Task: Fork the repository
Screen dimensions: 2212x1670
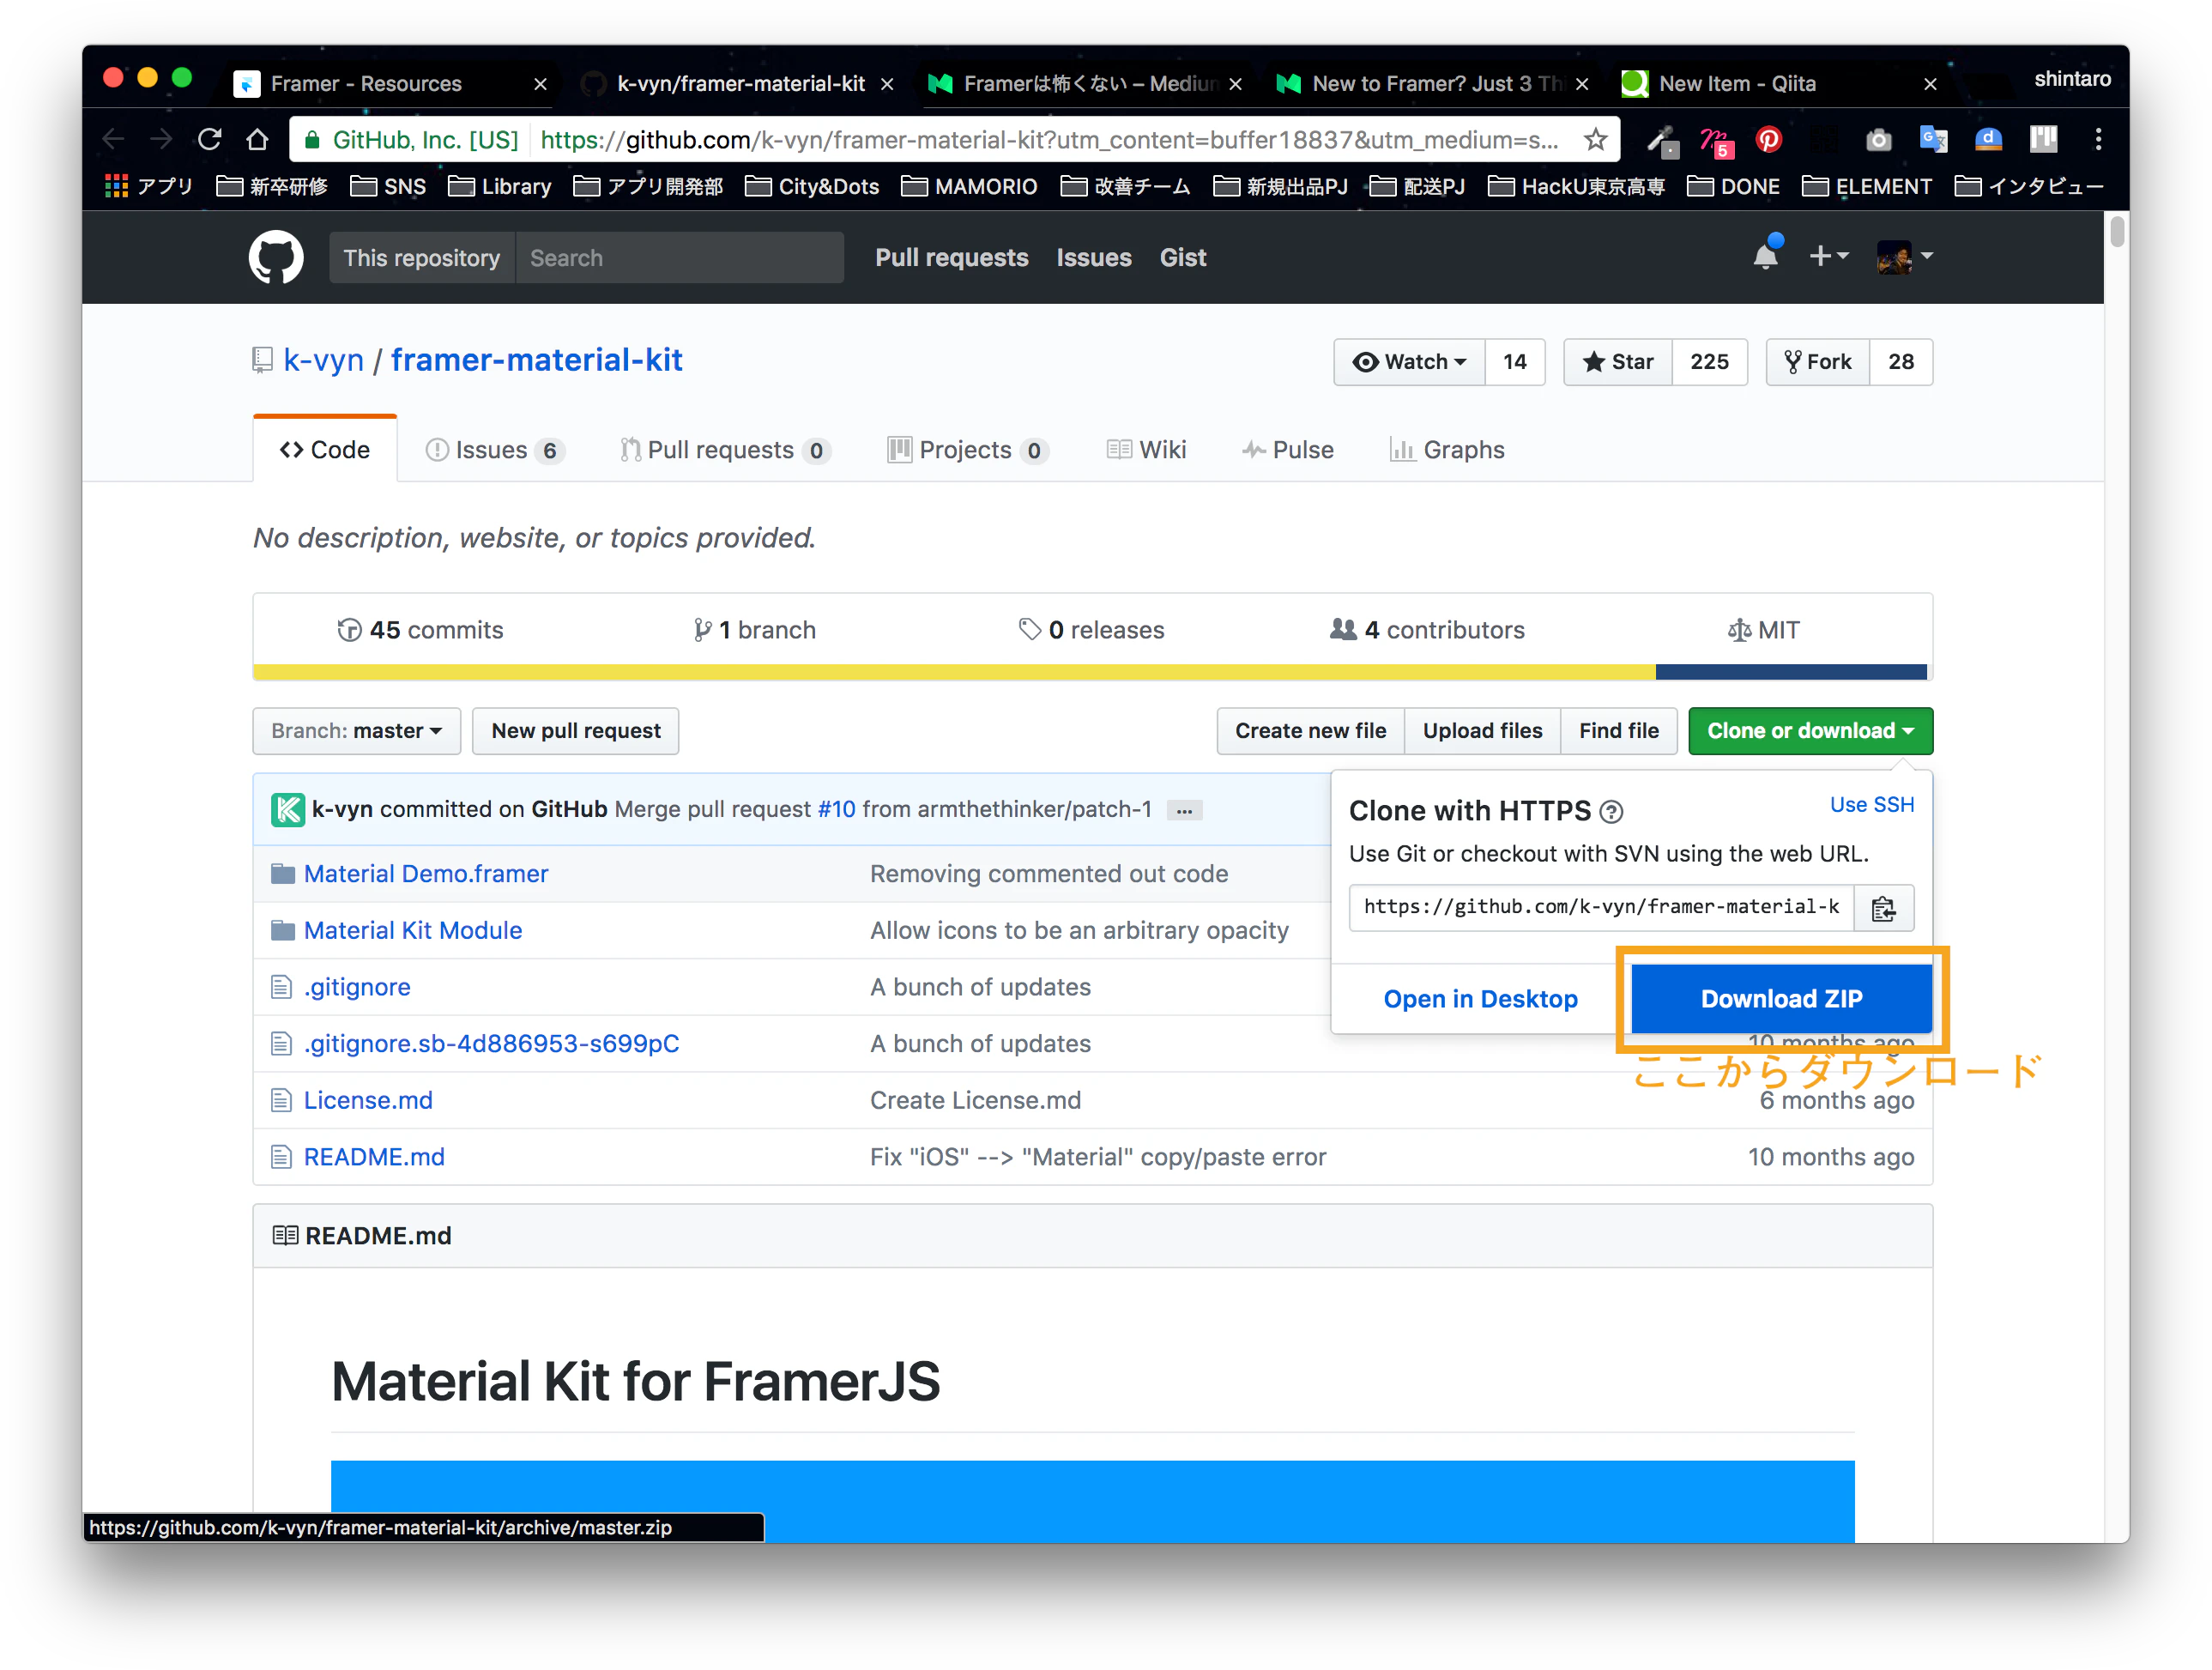Action: click(1817, 362)
